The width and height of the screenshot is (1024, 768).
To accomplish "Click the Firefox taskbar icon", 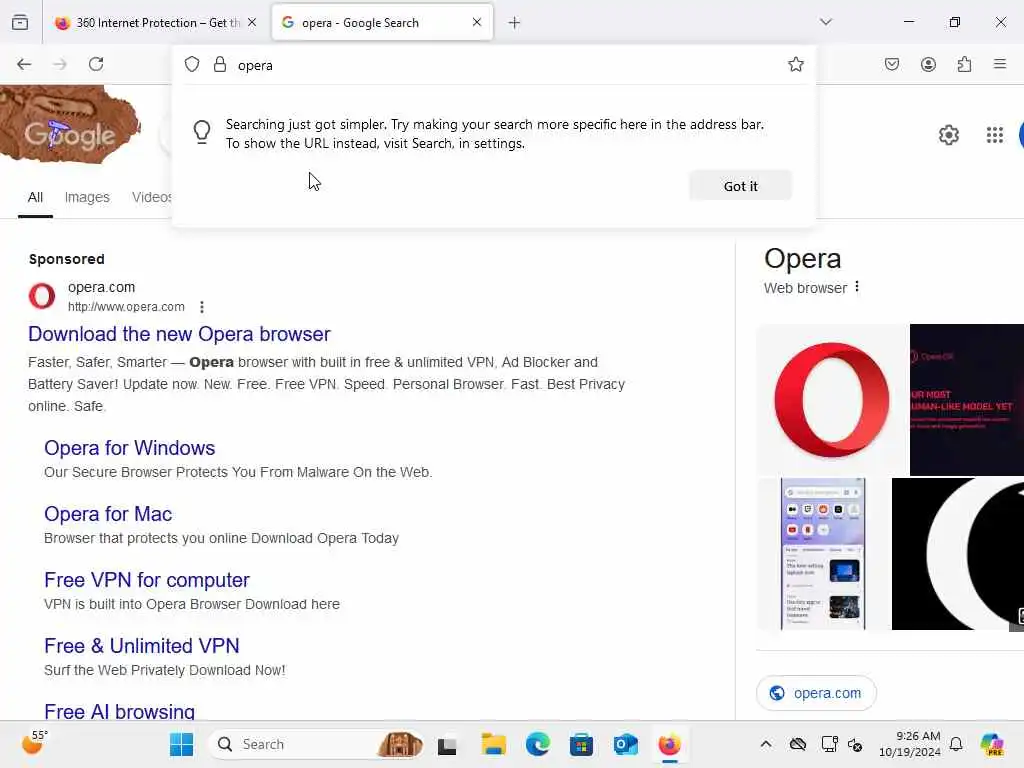I will [669, 744].
